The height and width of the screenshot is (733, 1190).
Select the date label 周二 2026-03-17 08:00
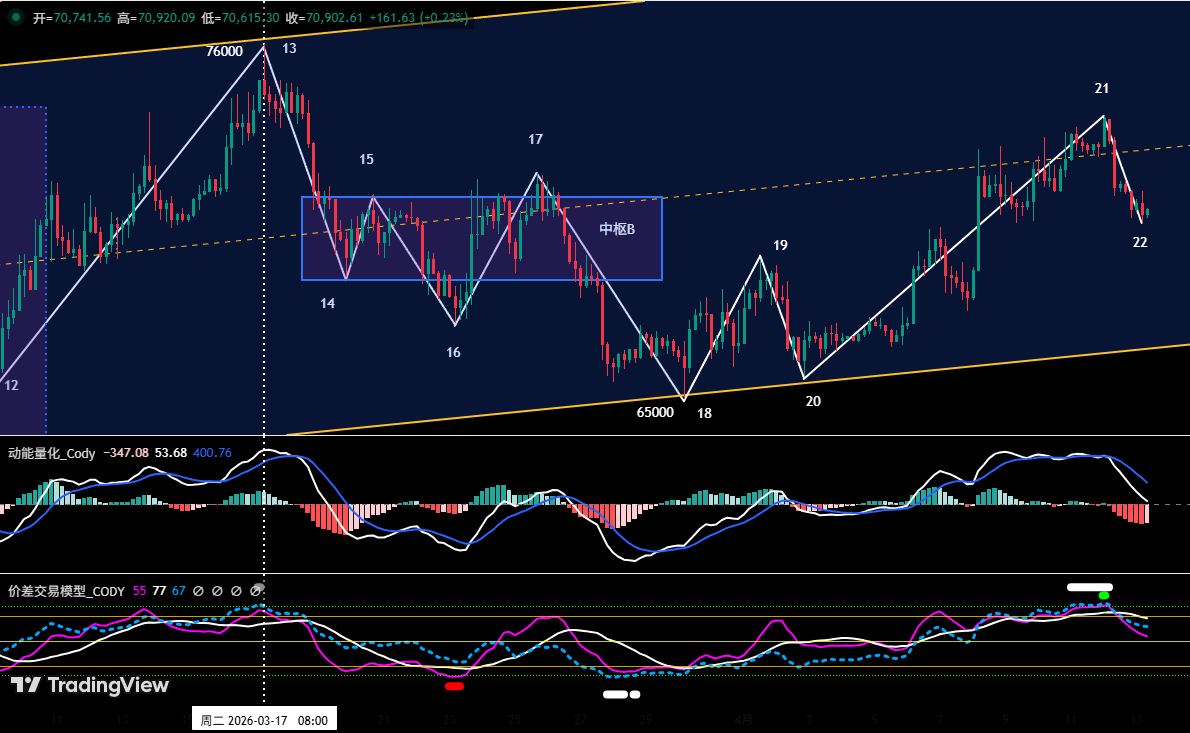[x=263, y=718]
